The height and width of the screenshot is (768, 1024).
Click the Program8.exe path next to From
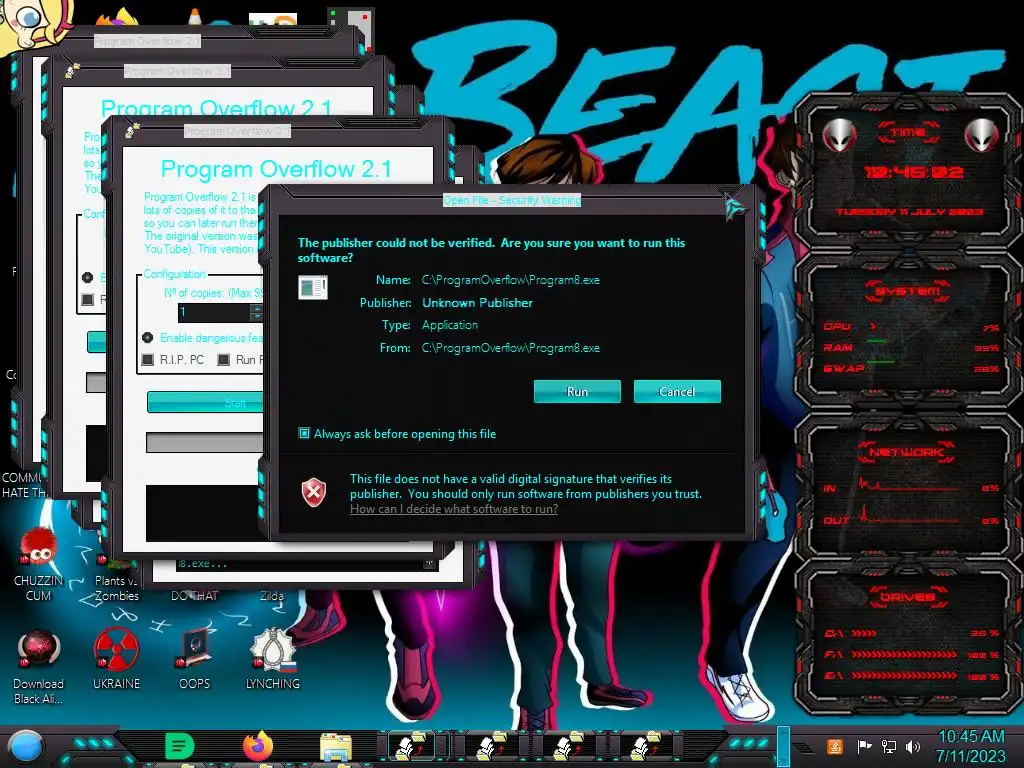[x=511, y=347]
